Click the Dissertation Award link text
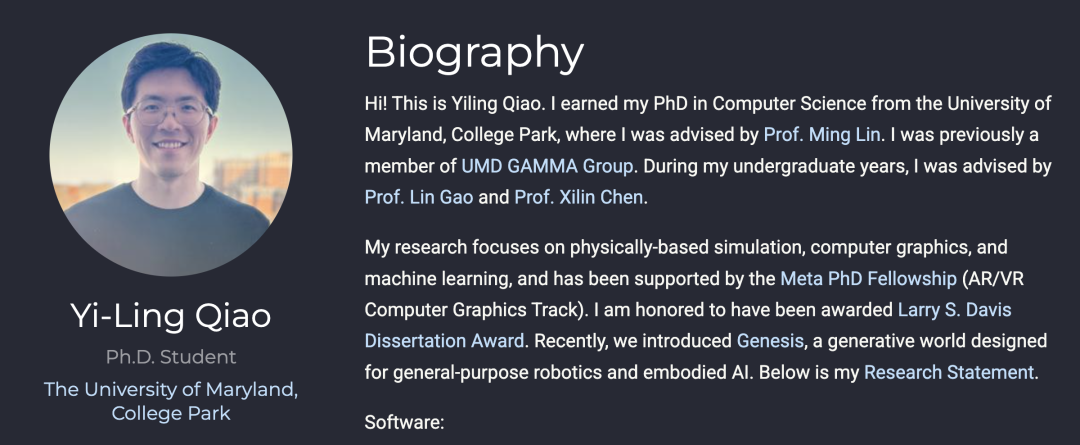Screen dimensions: 1080x445 point(445,341)
